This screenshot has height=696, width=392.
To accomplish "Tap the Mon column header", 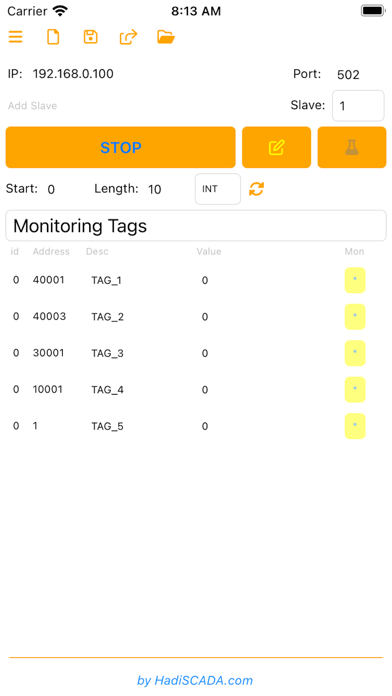I will pos(354,251).
